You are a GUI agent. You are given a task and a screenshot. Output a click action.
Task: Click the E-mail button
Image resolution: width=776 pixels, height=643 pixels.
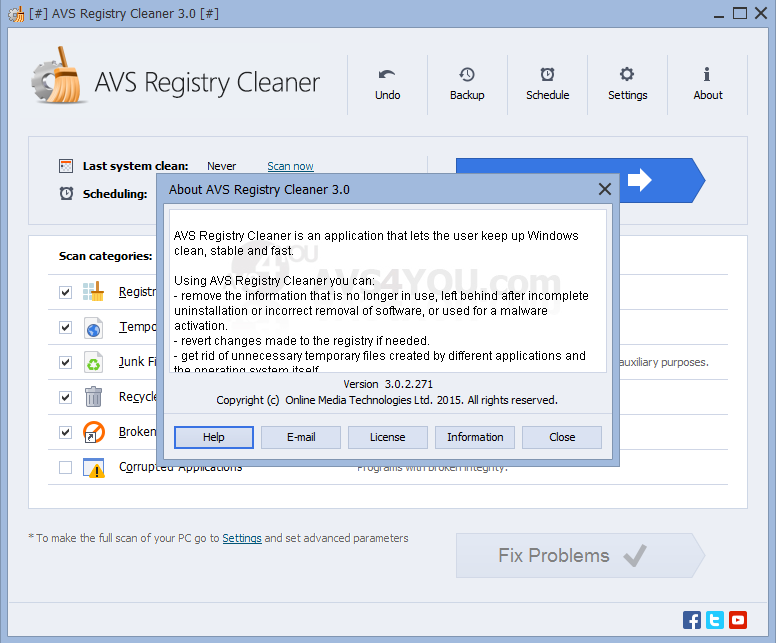[x=301, y=437]
